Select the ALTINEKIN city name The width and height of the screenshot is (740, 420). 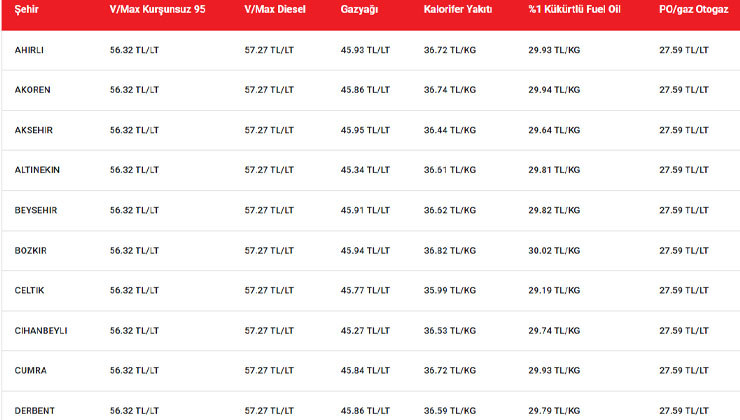tap(38, 169)
